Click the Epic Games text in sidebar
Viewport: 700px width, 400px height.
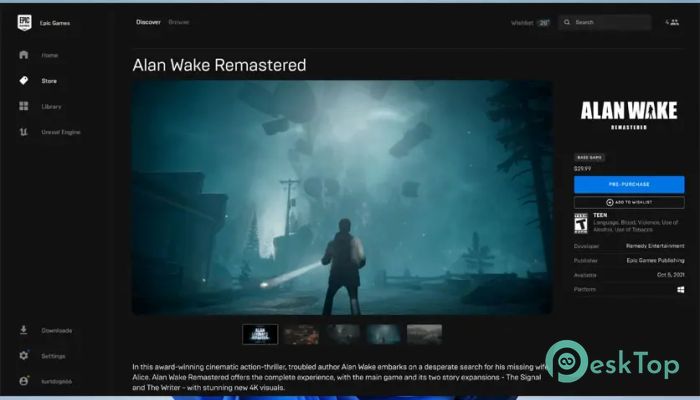(55, 23)
